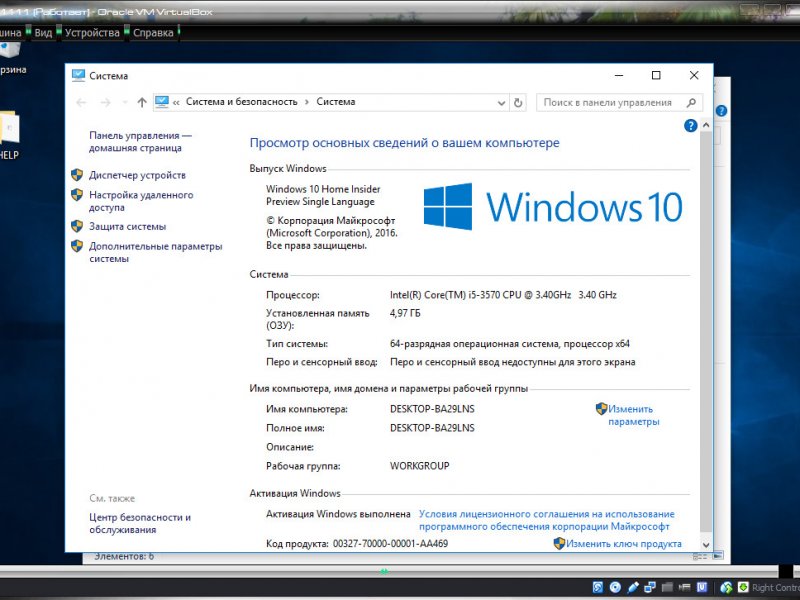
Task: Open Дополнительные параметры системы
Action: [x=156, y=253]
